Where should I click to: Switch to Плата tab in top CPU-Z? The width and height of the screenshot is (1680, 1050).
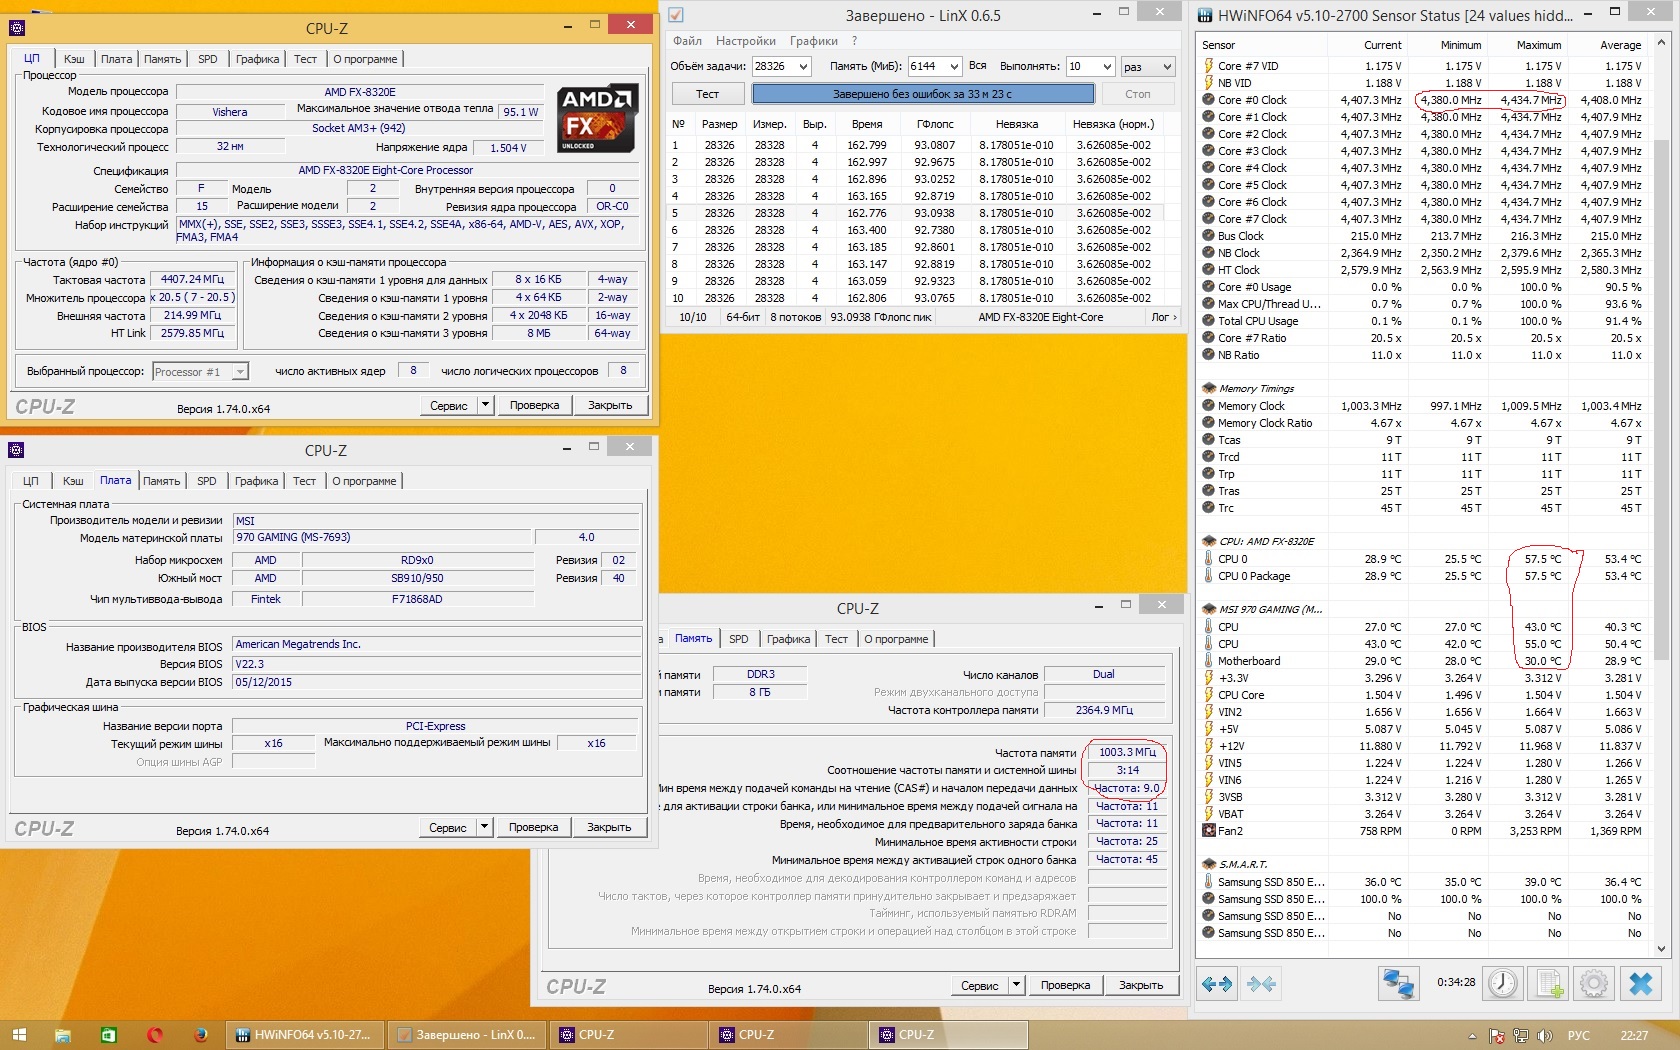point(116,59)
